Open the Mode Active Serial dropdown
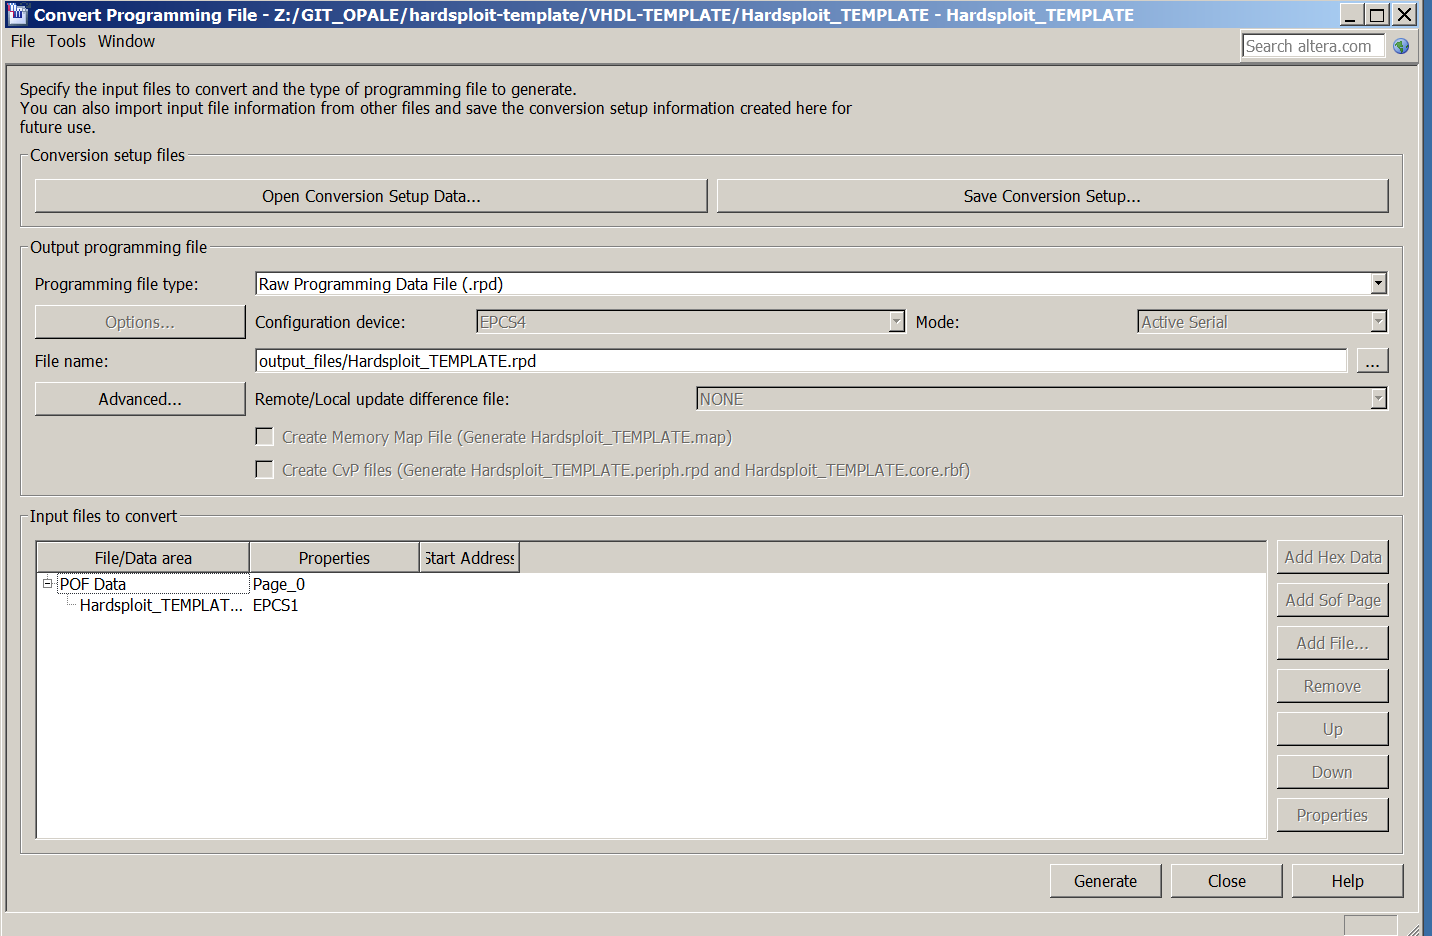Screen dimensions: 1432x936 coord(1378,322)
